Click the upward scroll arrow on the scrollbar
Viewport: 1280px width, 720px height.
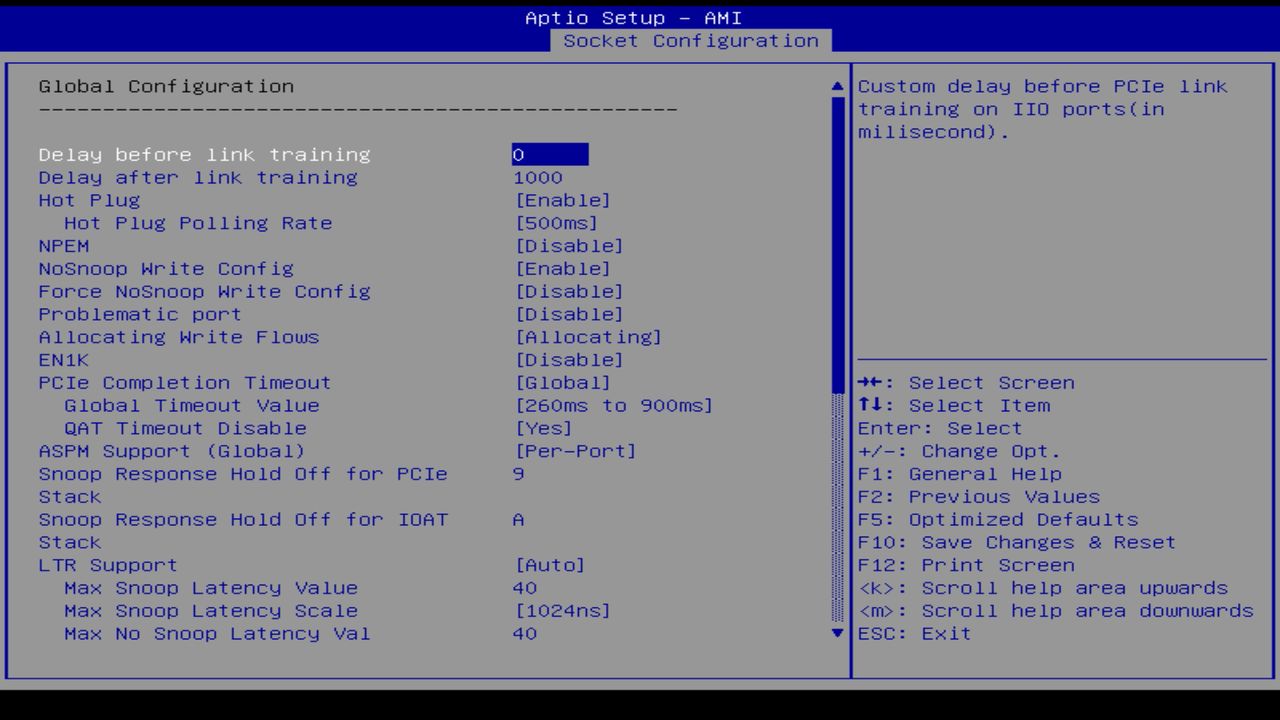(836, 85)
